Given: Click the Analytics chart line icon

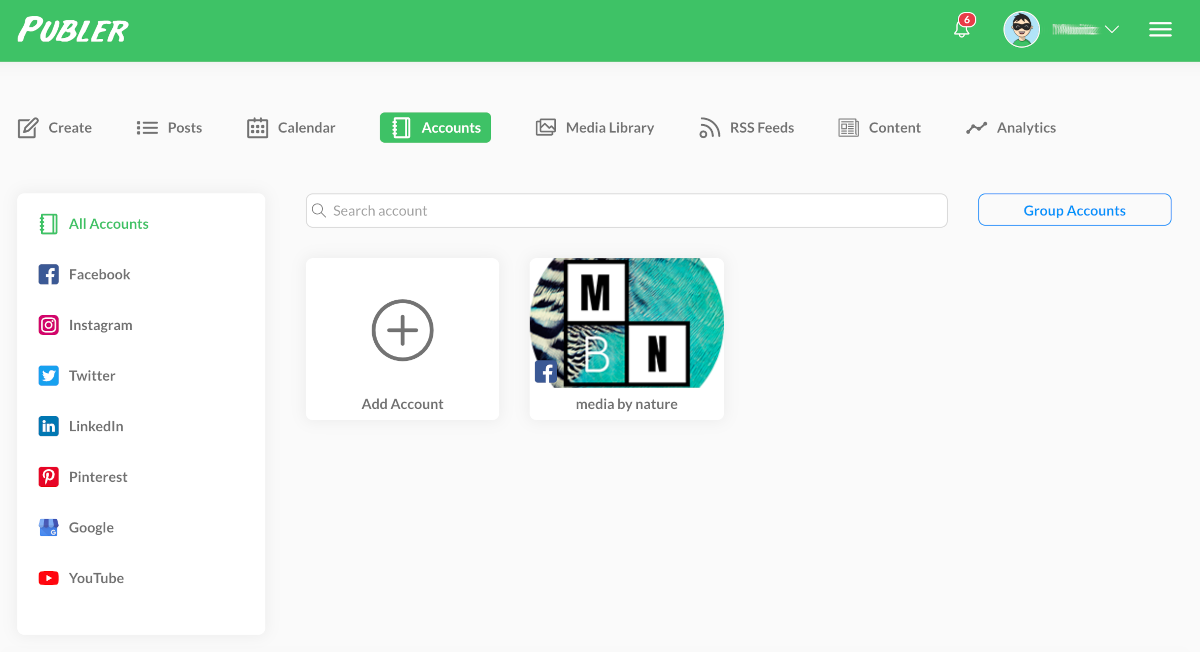Looking at the screenshot, I should 976,128.
